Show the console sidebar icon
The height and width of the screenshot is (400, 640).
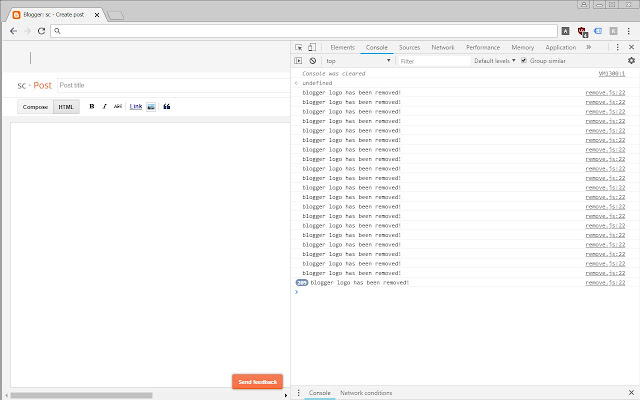tap(298, 61)
